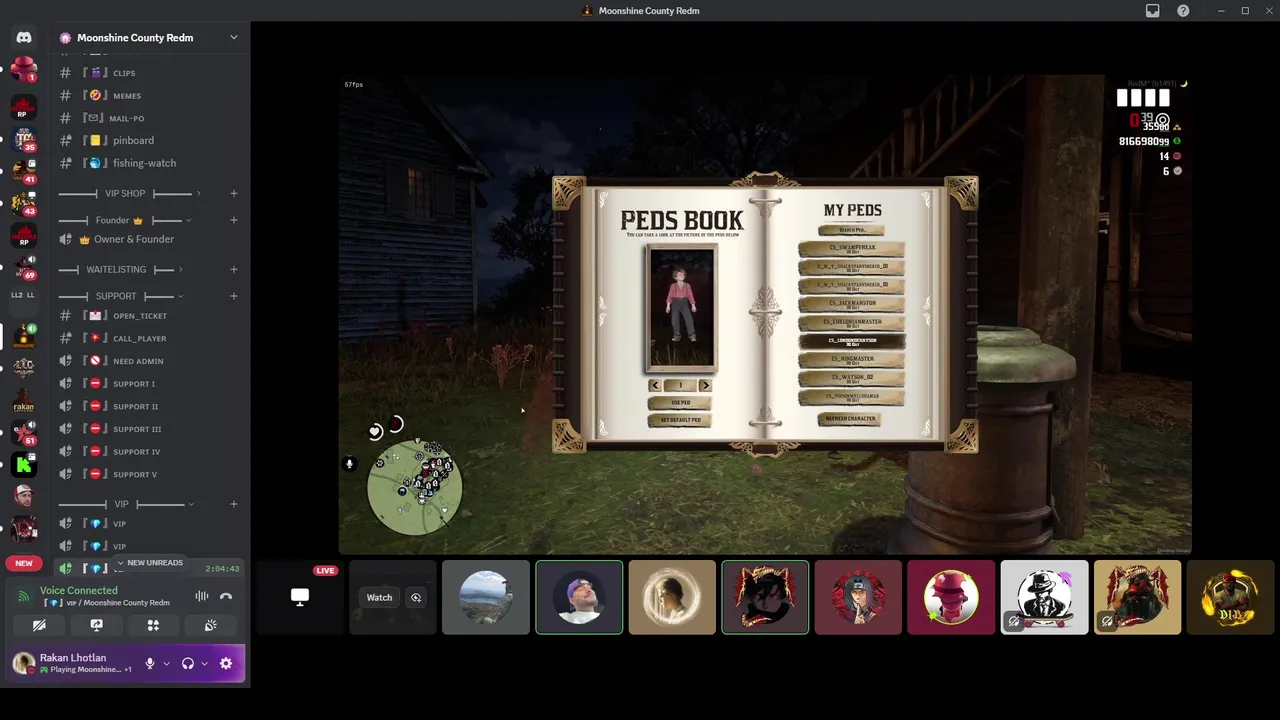
Task: Click the Refresh Character button
Action: pos(850,419)
